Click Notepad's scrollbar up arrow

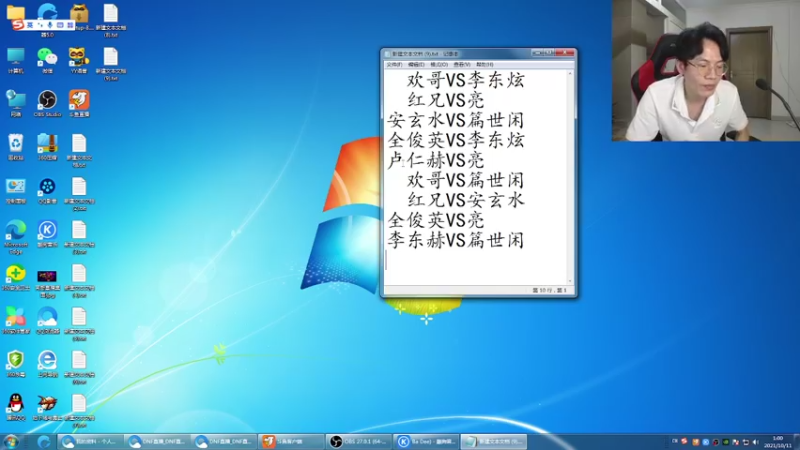point(570,74)
